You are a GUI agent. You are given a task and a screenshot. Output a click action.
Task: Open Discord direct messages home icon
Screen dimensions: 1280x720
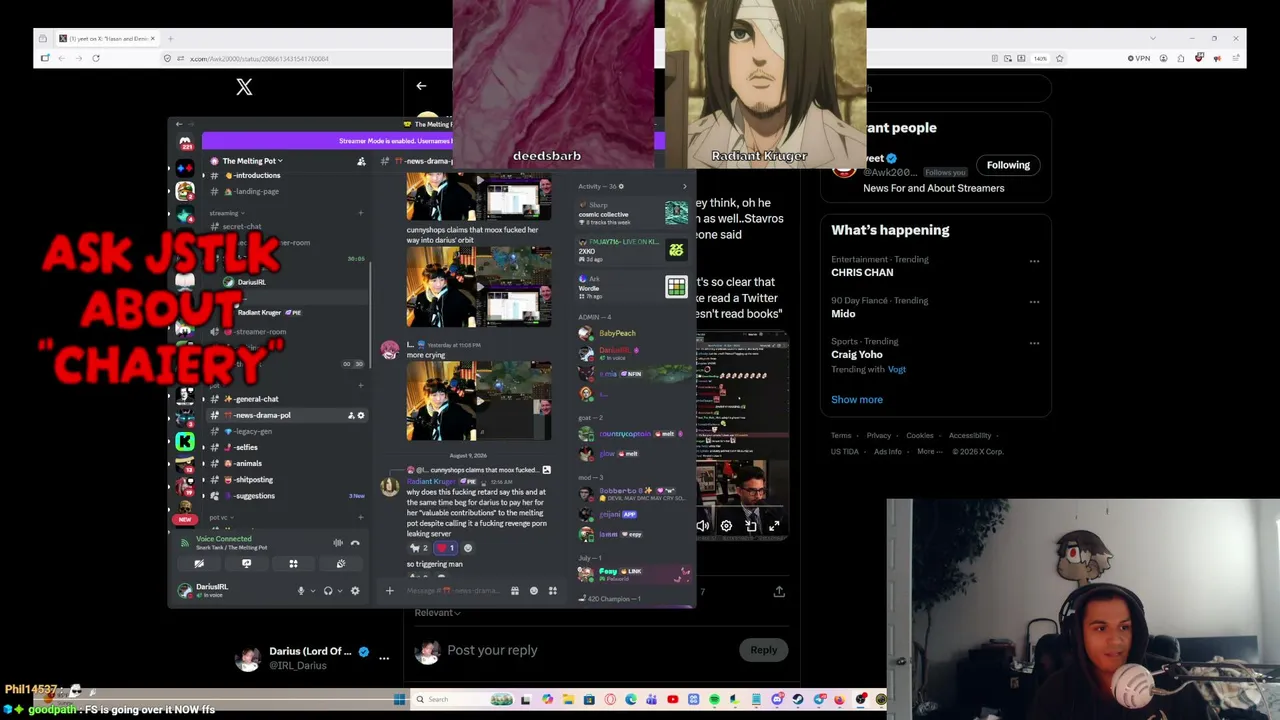click(x=185, y=144)
